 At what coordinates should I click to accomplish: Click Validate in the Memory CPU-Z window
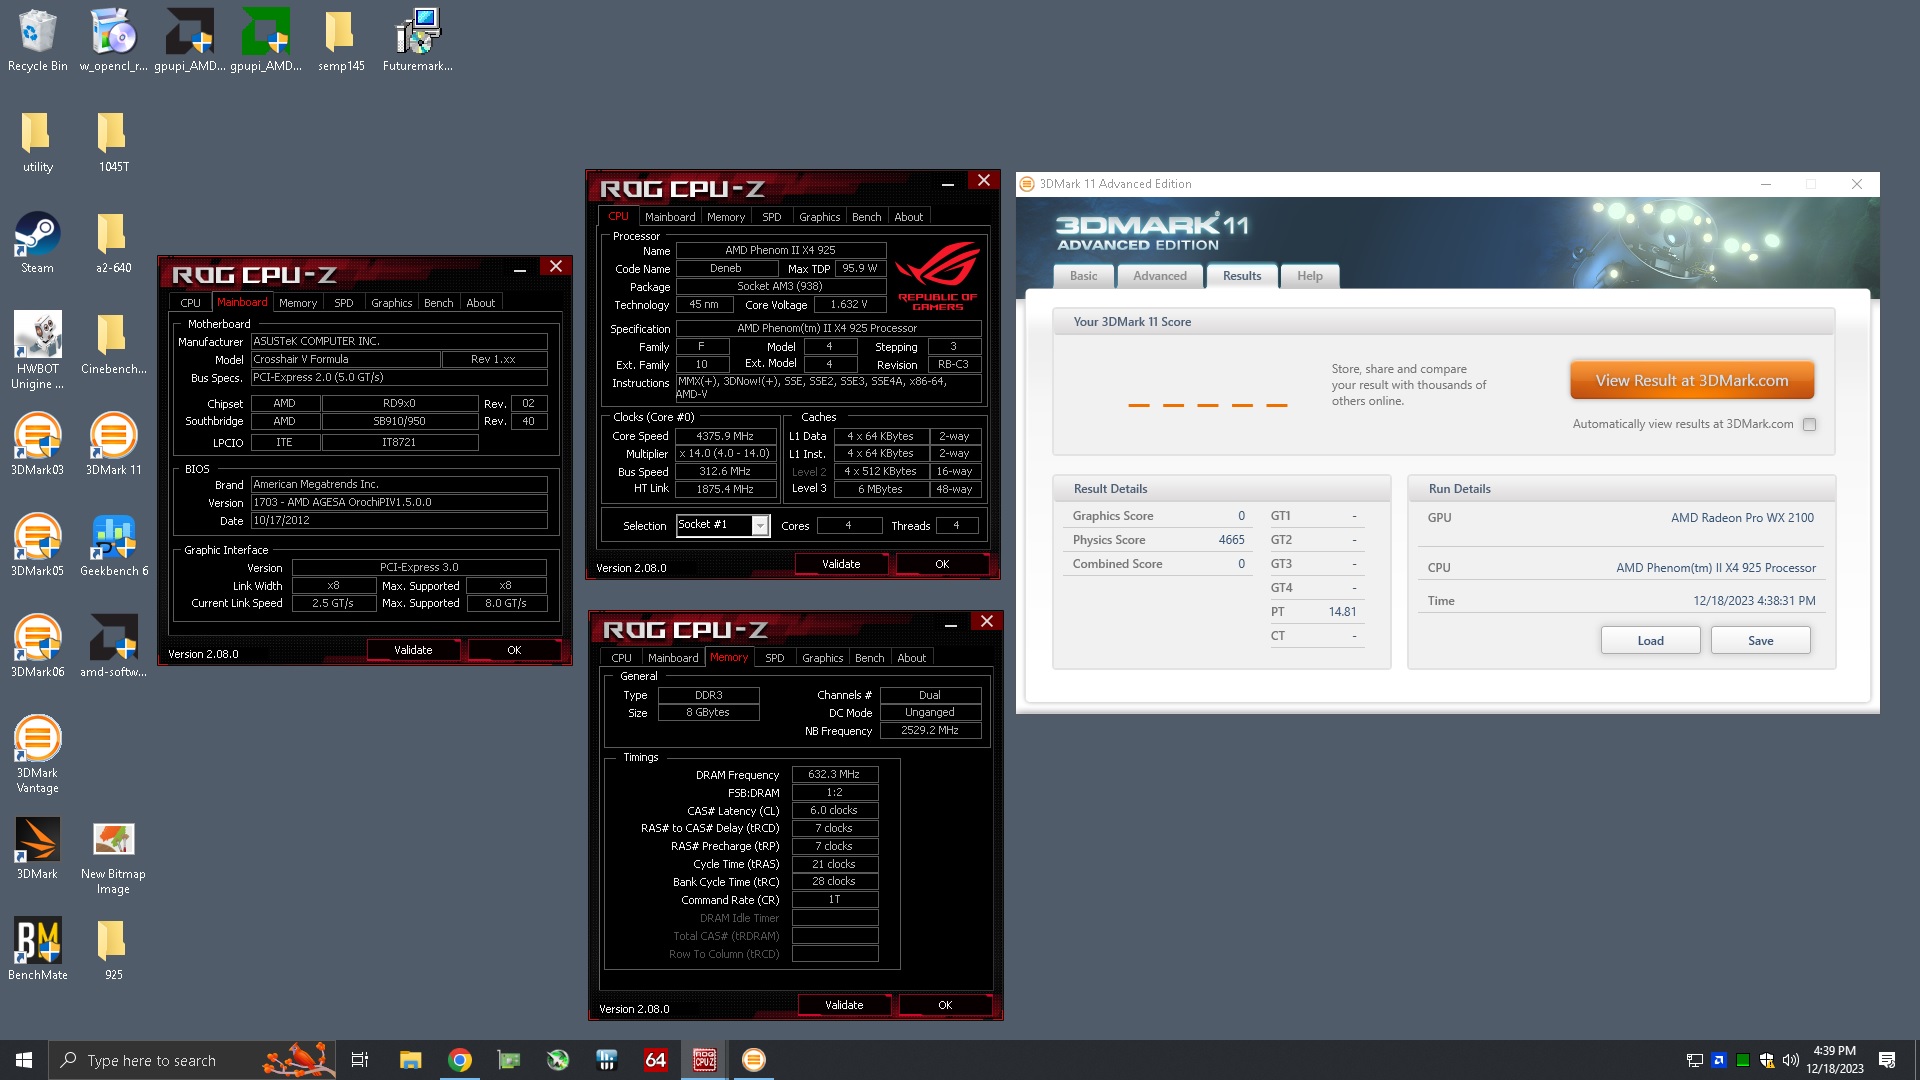844,1005
